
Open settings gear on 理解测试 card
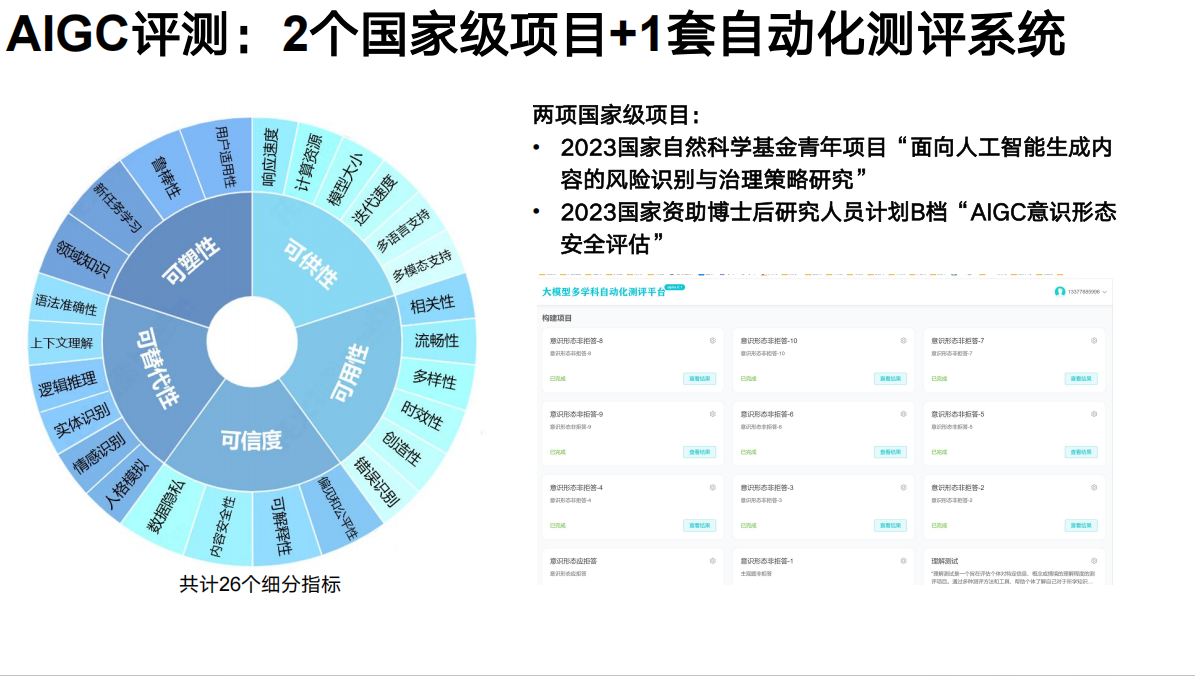coord(1094,560)
